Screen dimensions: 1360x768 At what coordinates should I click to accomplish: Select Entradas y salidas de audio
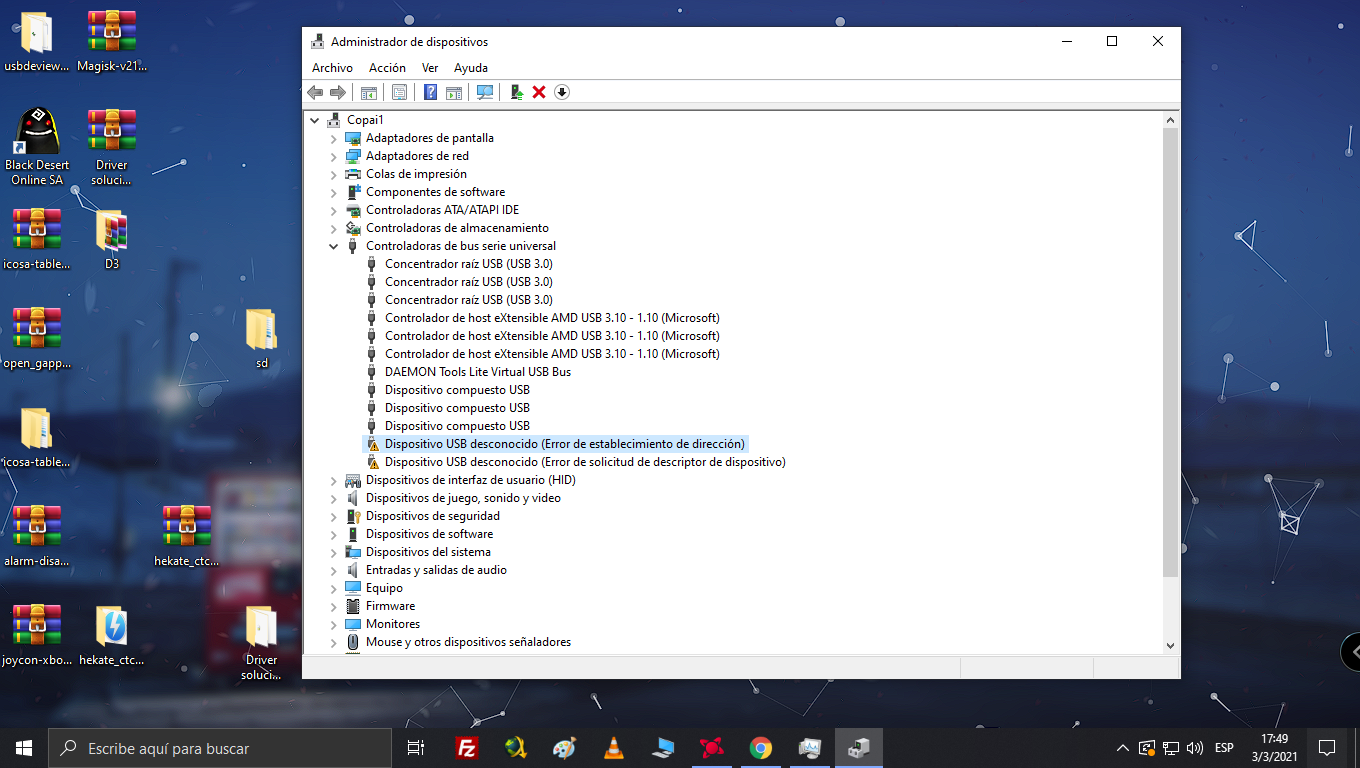coord(436,570)
